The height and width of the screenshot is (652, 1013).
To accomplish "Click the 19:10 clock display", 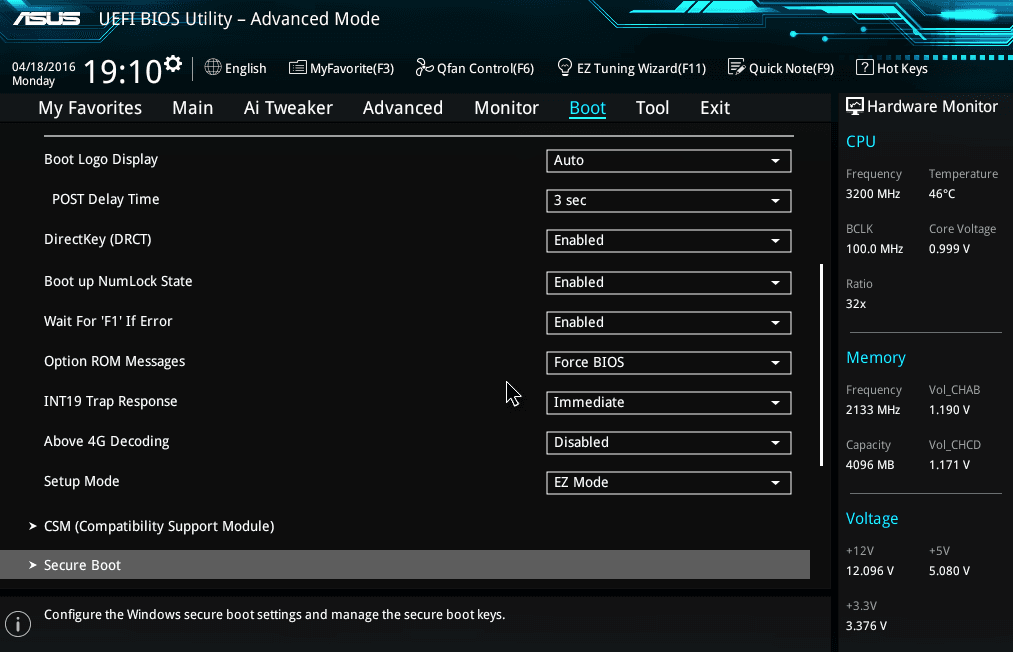I will point(122,71).
